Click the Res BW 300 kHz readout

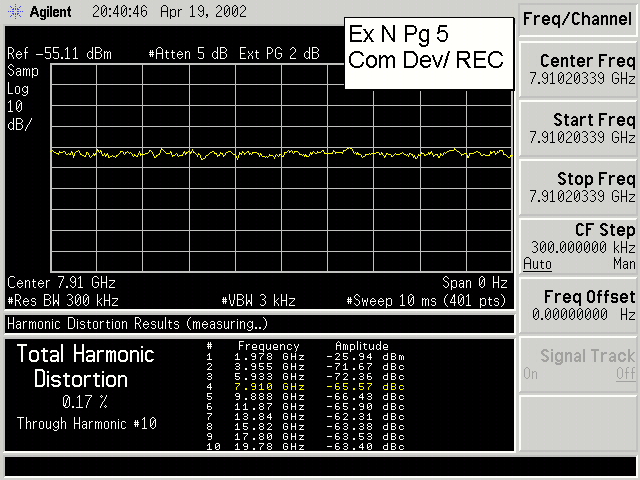pyautogui.click(x=63, y=299)
